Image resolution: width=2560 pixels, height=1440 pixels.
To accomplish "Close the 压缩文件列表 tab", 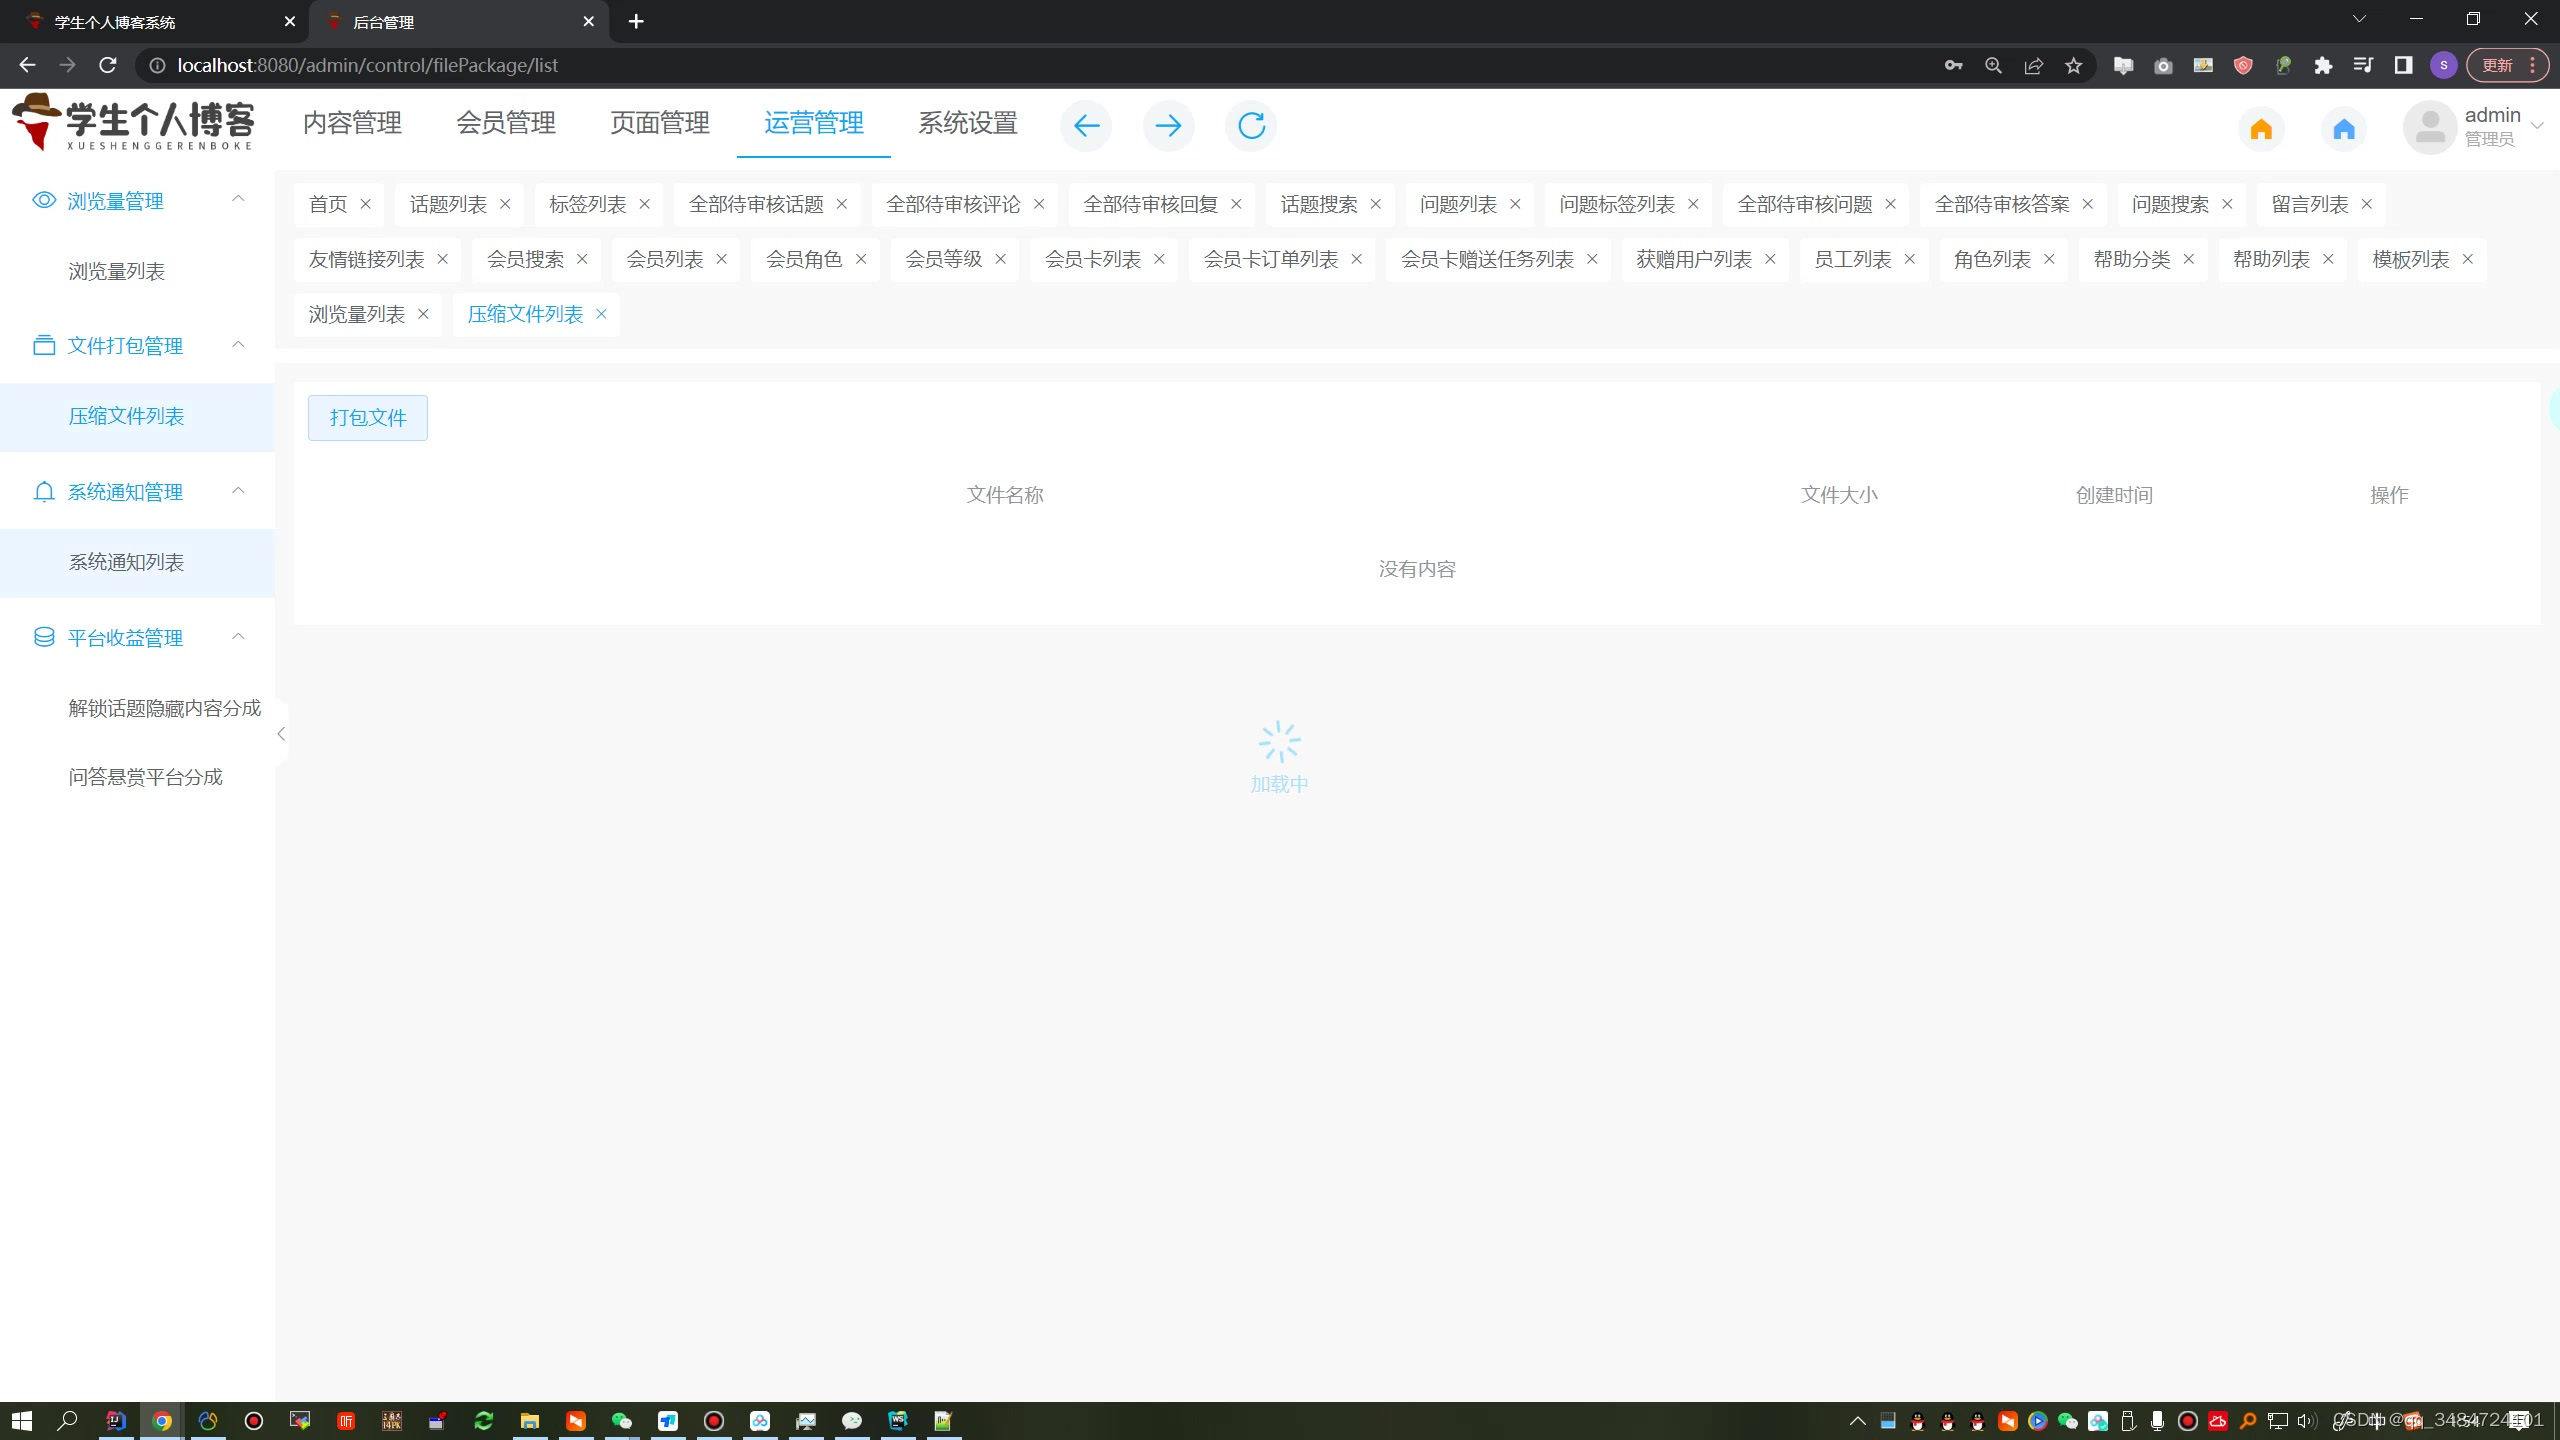I will click(601, 314).
